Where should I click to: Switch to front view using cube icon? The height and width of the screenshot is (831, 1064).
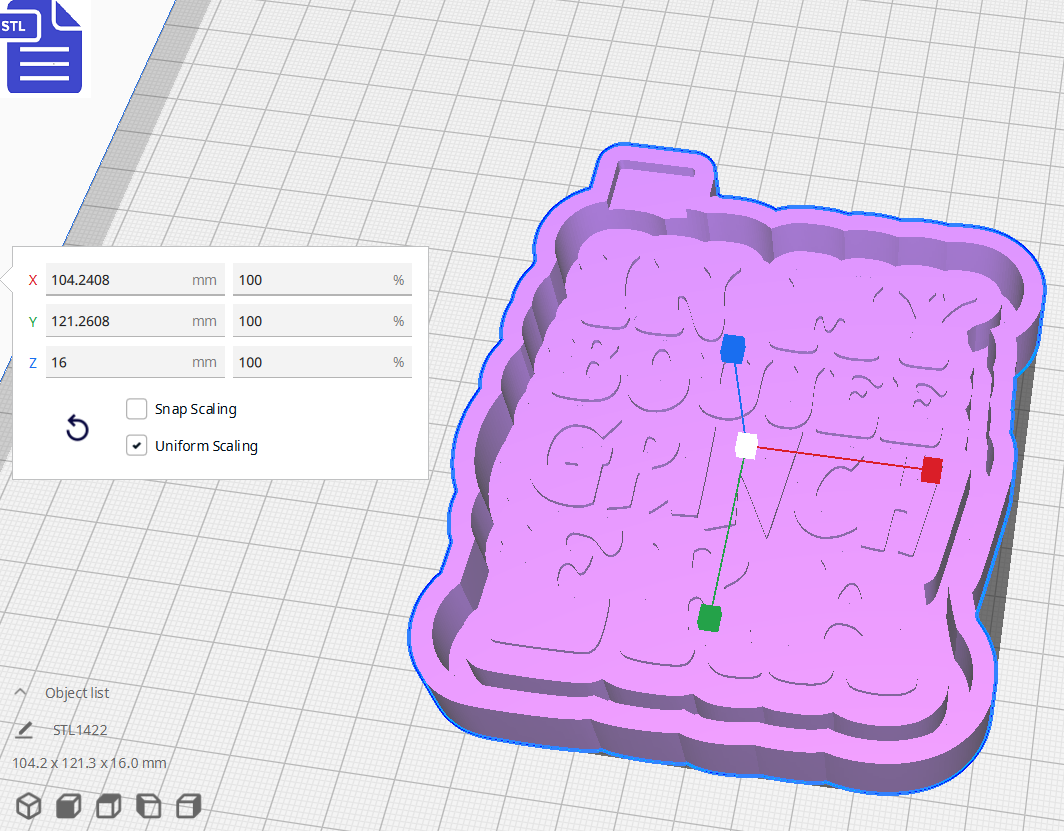67,805
